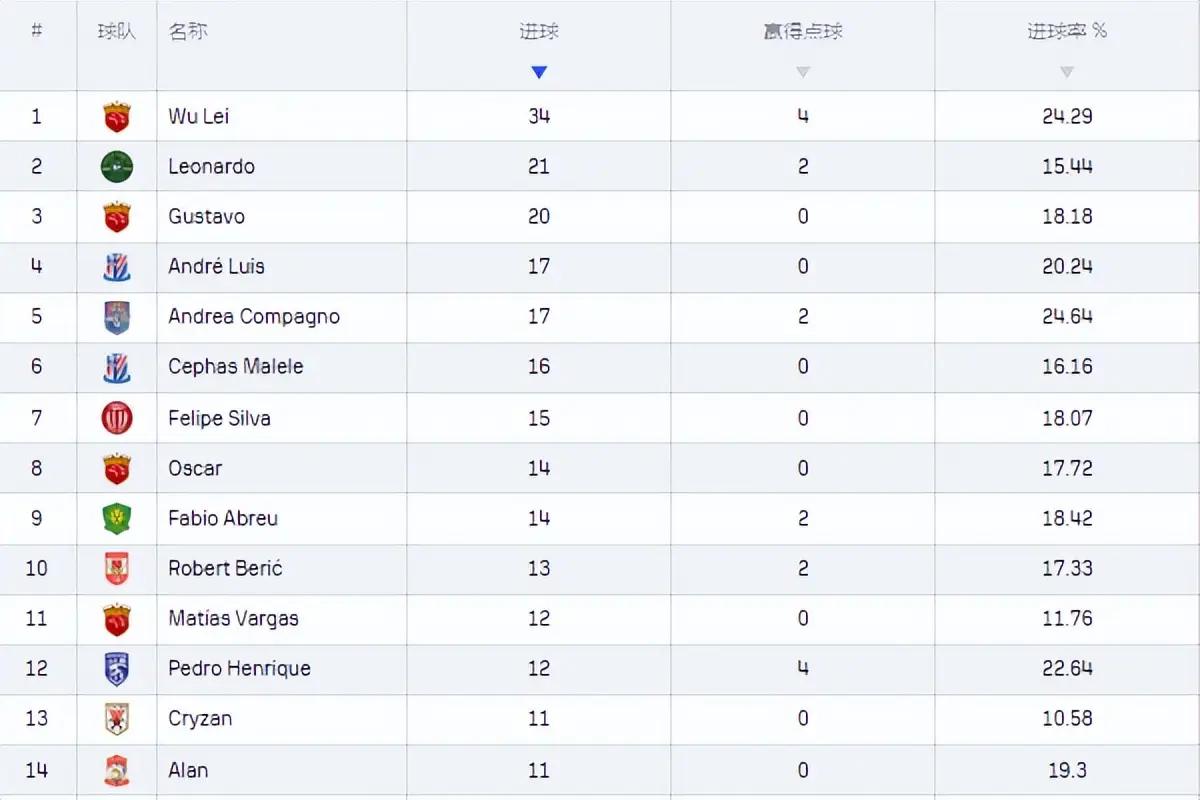The image size is (1200, 800).
Task: Sort by 赢得点球 using its arrow
Action: point(803,72)
